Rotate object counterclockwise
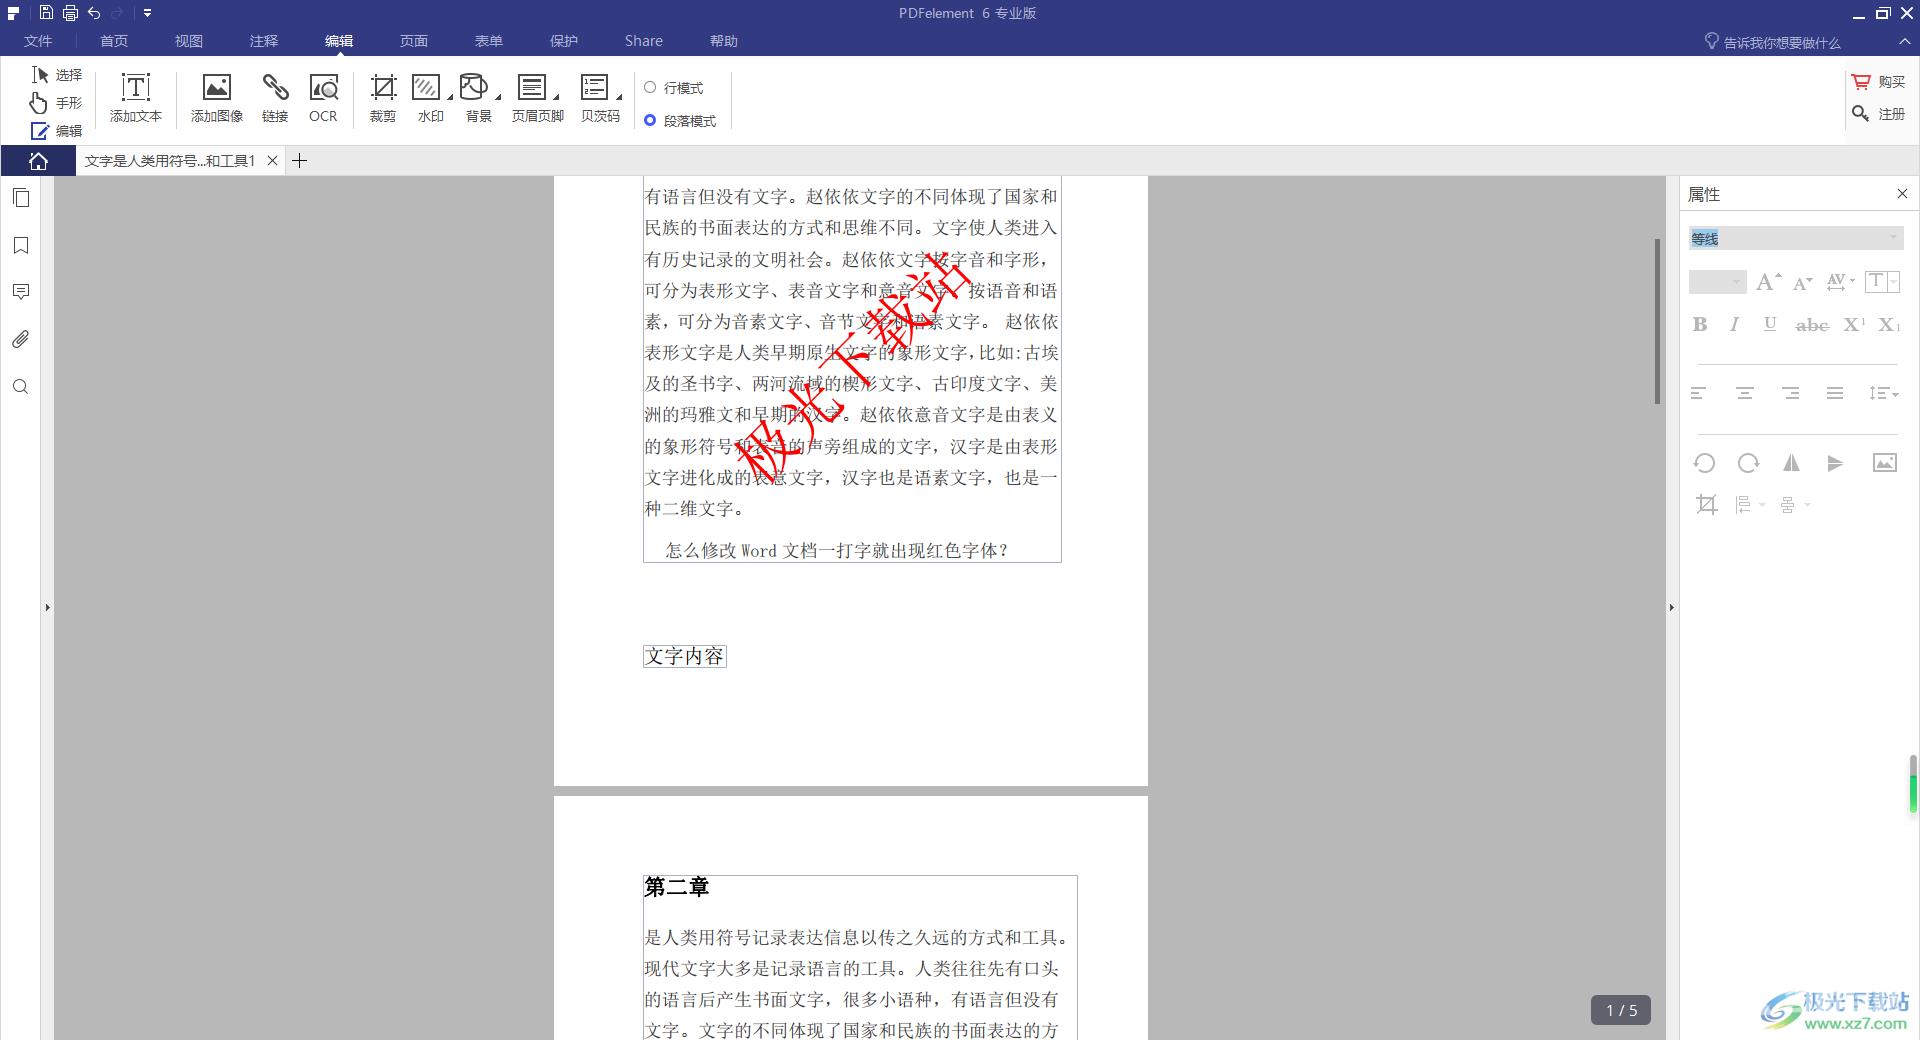Screen dimensions: 1920x1040 pos(1704,463)
